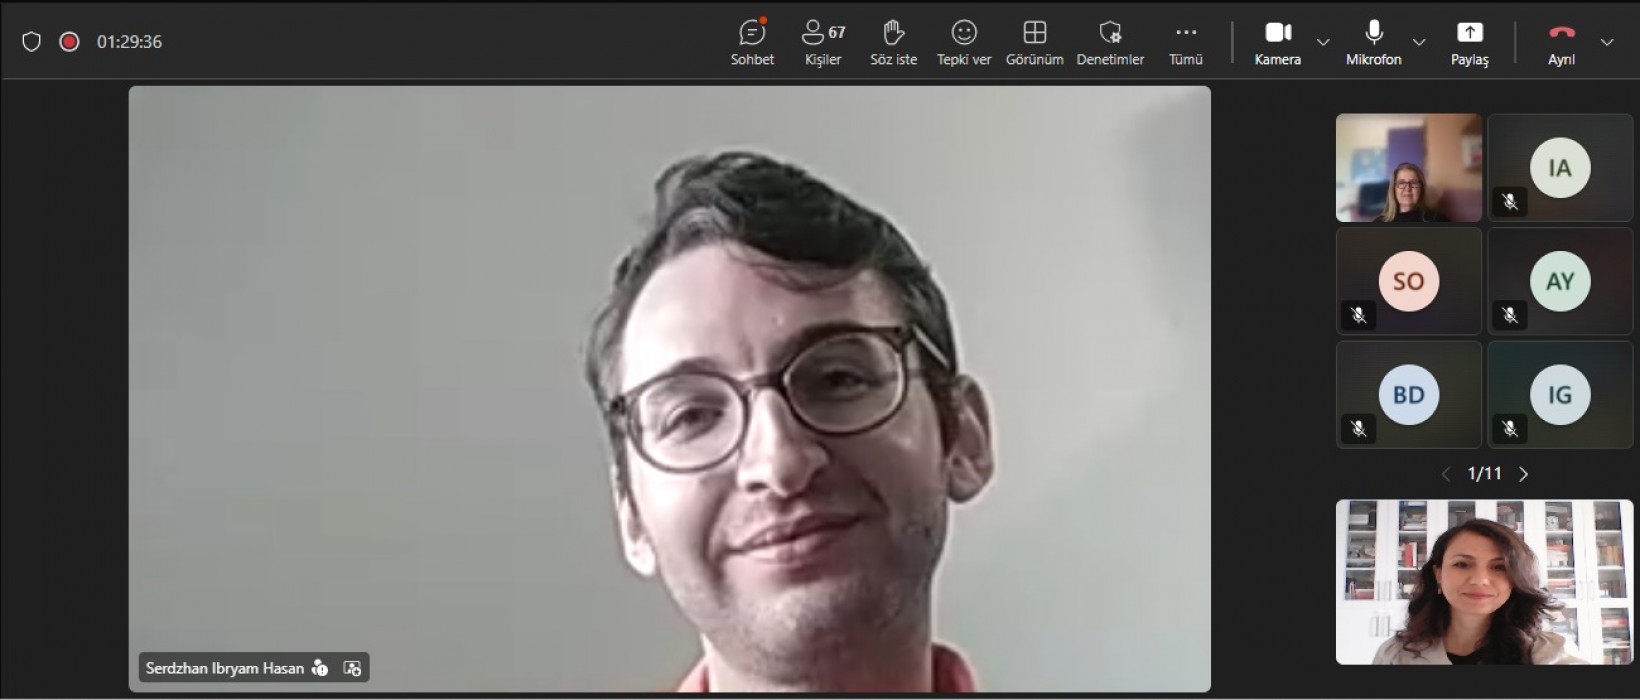Open Denetimler controls

point(1110,42)
